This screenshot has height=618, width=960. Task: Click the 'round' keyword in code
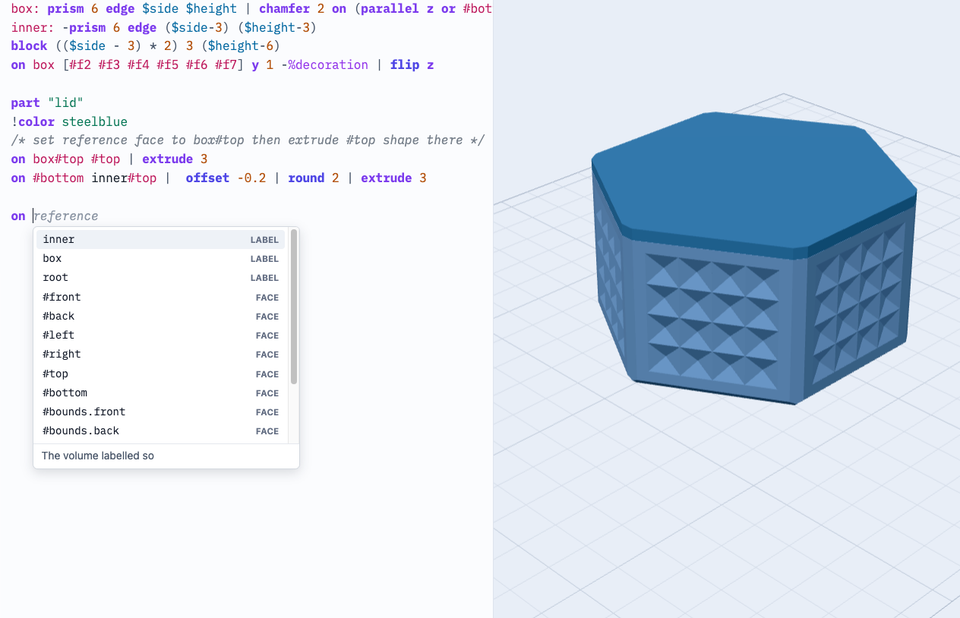(306, 178)
